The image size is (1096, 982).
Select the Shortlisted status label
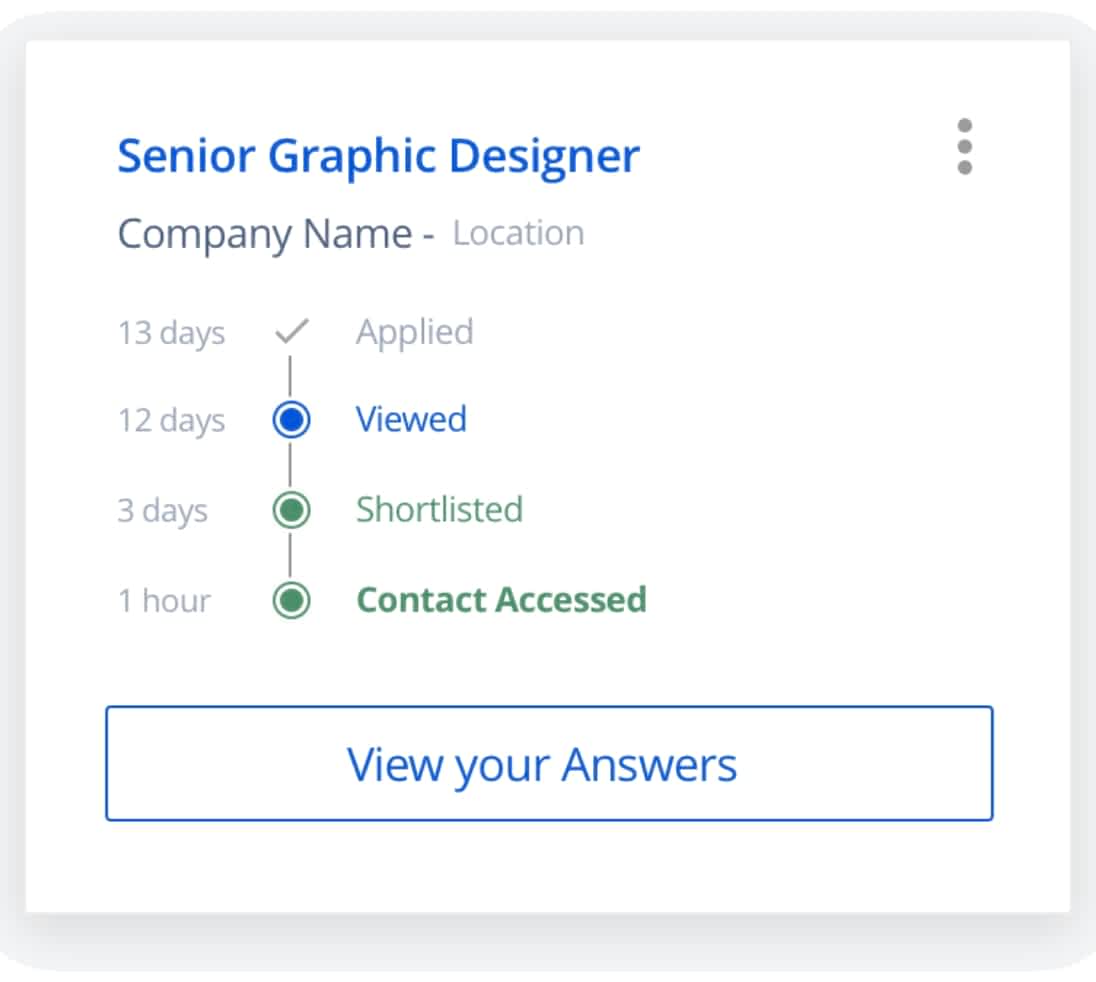coord(439,509)
